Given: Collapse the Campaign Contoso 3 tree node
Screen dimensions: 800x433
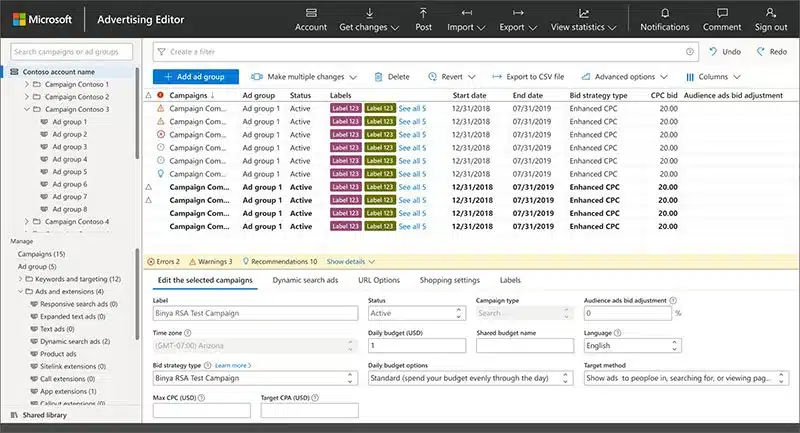Looking at the screenshot, I should click(x=26, y=109).
